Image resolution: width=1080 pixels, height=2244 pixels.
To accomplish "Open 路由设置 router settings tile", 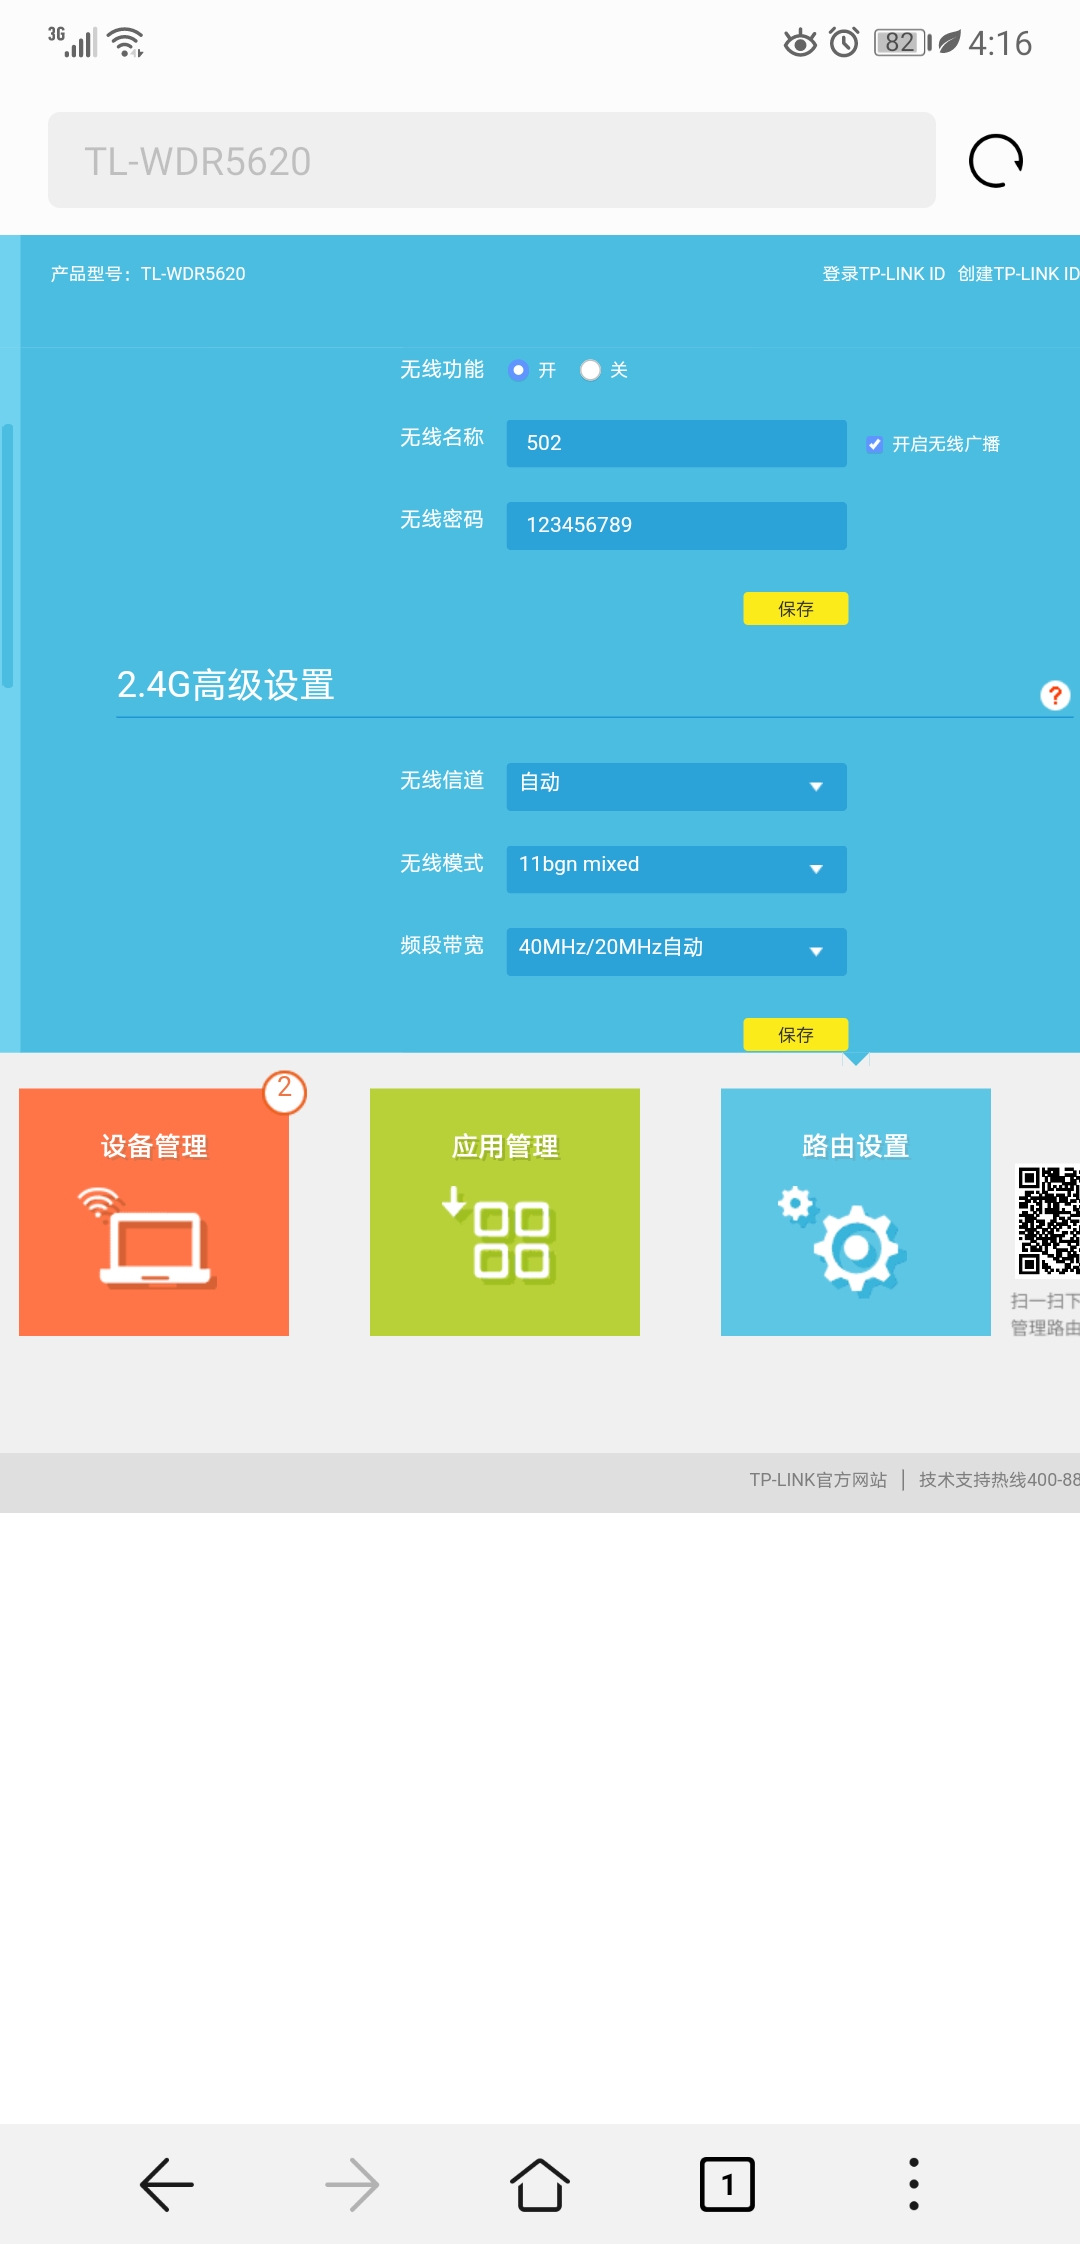I will pos(855,1211).
